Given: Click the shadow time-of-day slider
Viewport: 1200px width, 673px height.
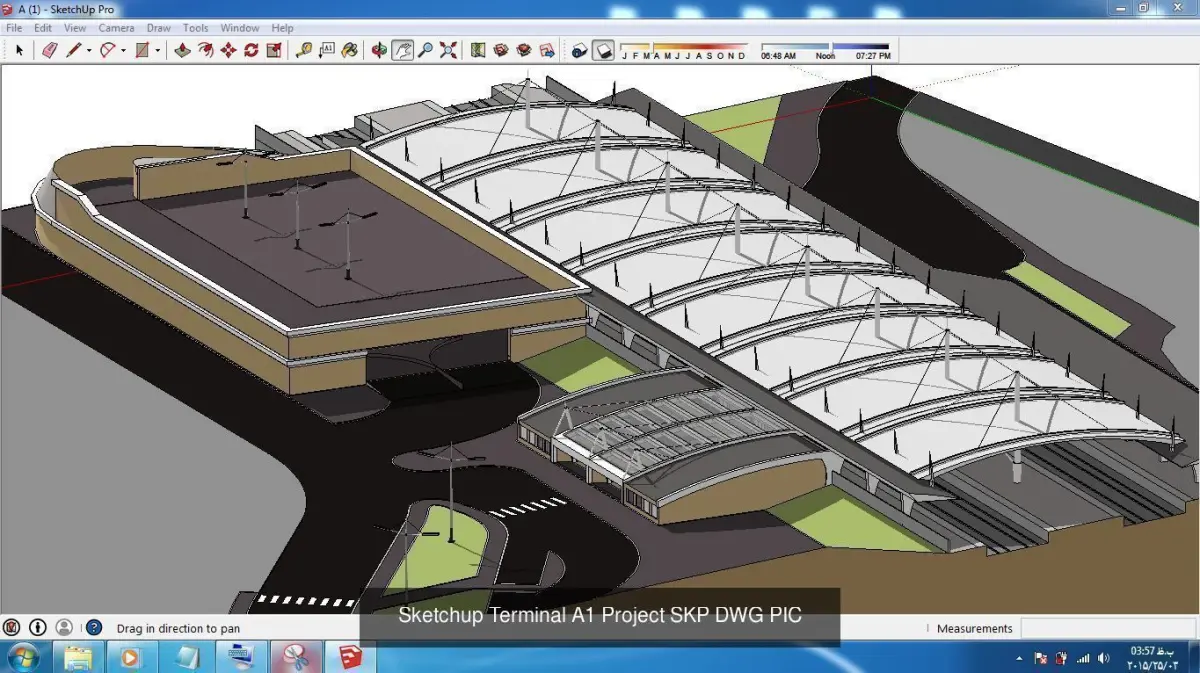Looking at the screenshot, I should pos(825,46).
